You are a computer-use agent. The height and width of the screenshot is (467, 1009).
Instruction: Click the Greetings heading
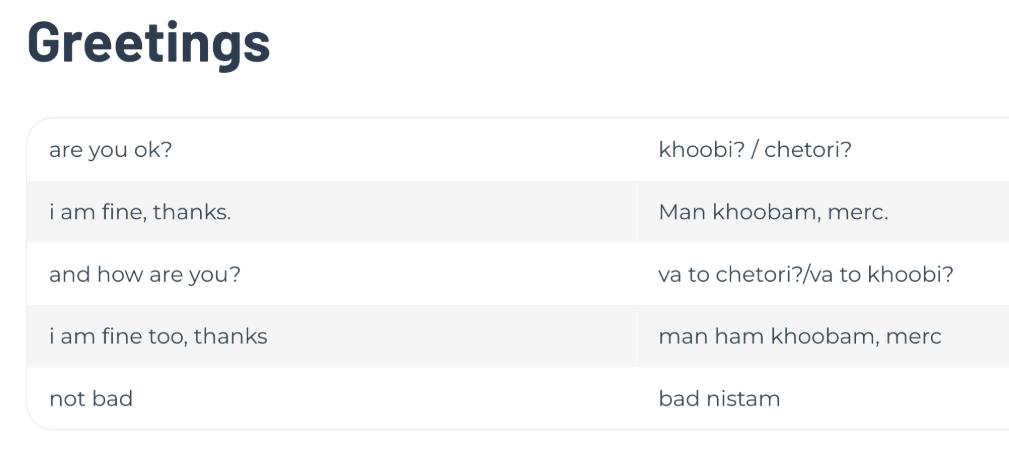click(149, 42)
